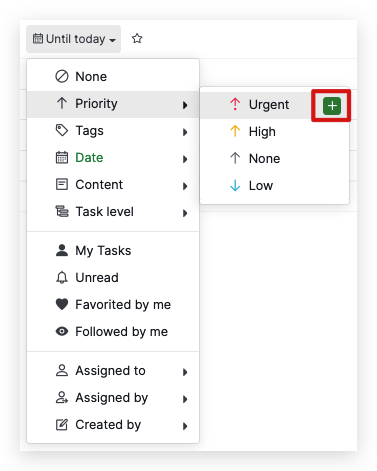Expand Date submenu arrow
Screen dimensions: 377x471
[185, 159]
